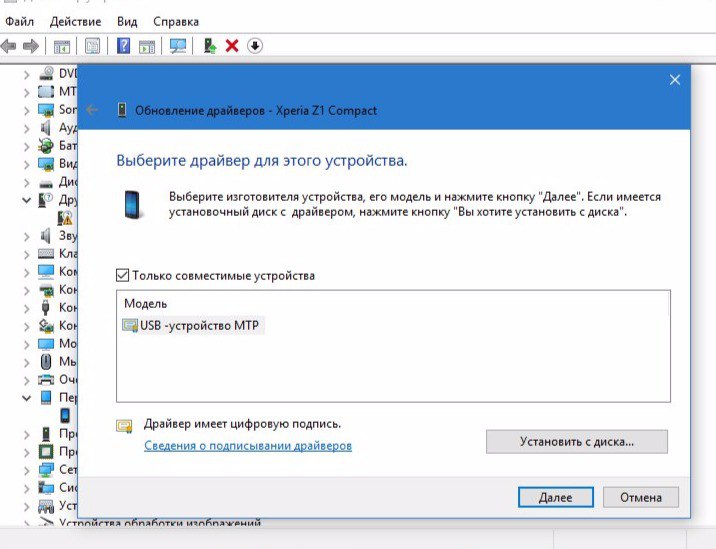The width and height of the screenshot is (716, 549).
Task: Click the printer icon beside Оч
Action: pyautogui.click(x=46, y=380)
